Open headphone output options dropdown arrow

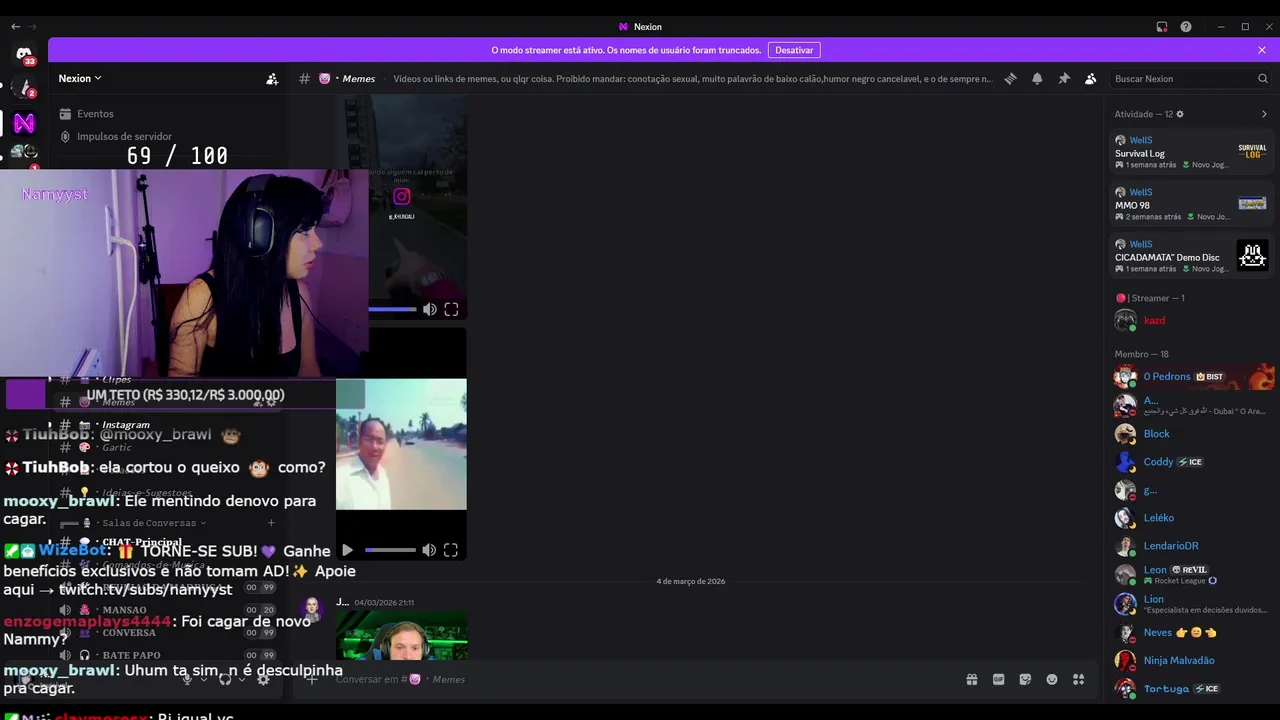242,679
